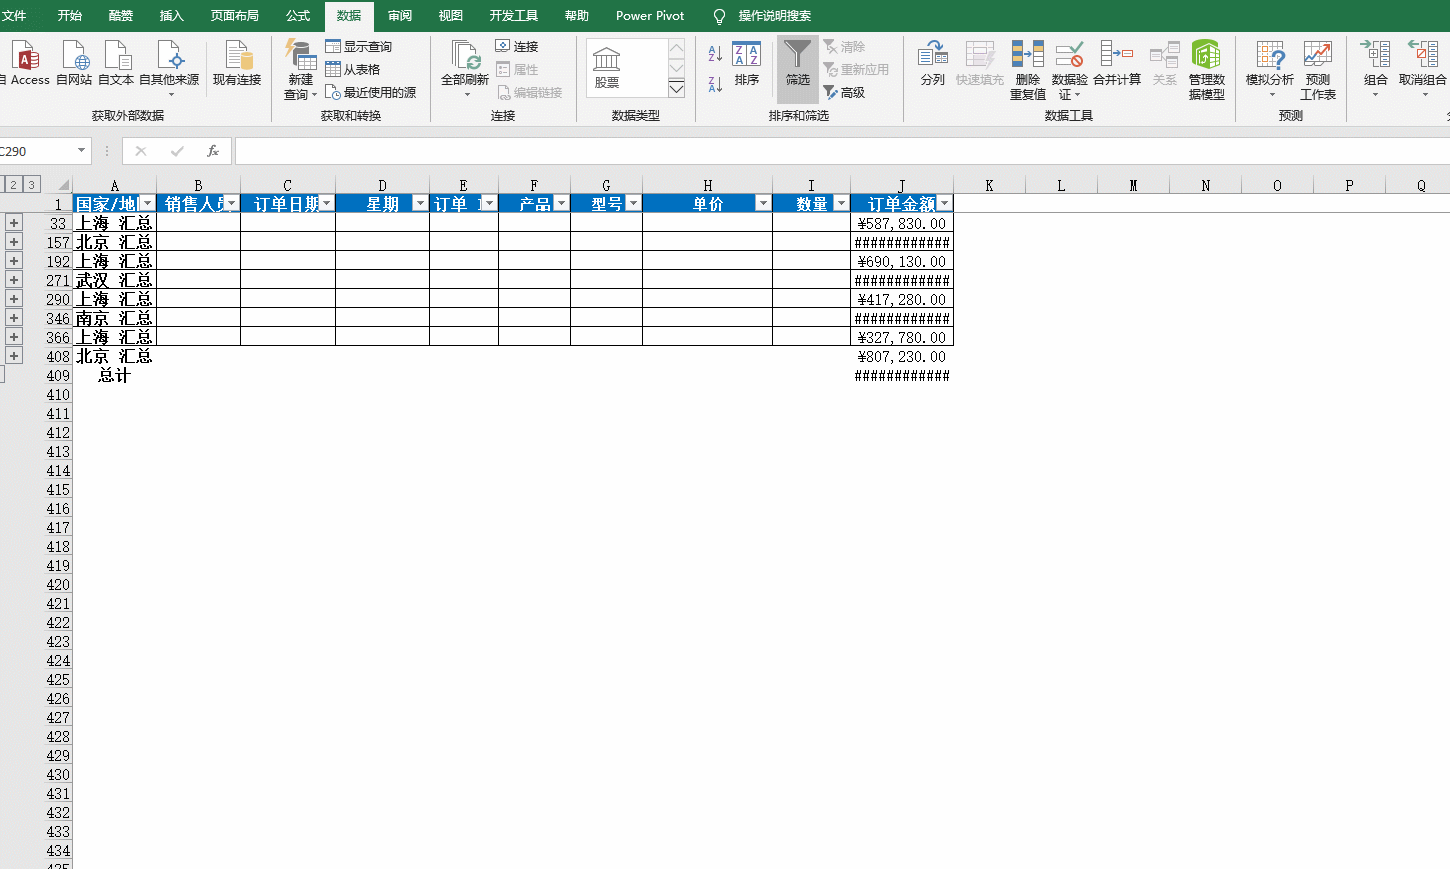Viewport: 1450px width, 869px height.
Task: Select the cell showing ¥587,830.00
Action: [x=902, y=223]
